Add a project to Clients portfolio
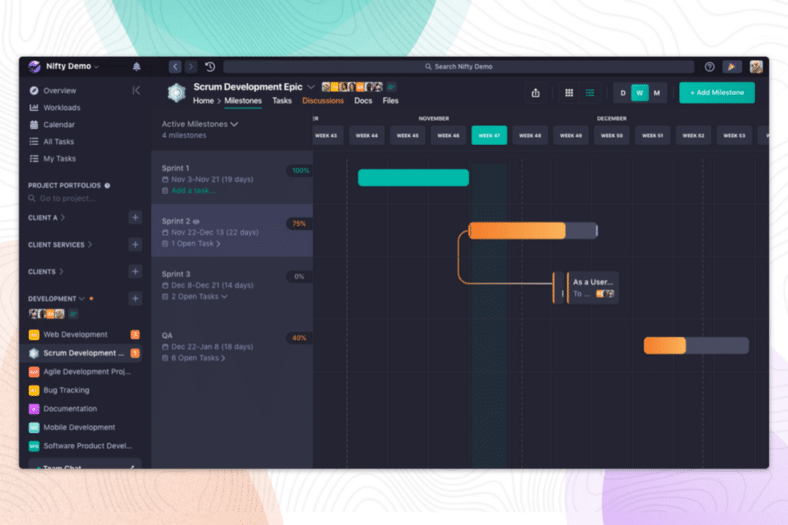788x525 pixels. pos(135,271)
